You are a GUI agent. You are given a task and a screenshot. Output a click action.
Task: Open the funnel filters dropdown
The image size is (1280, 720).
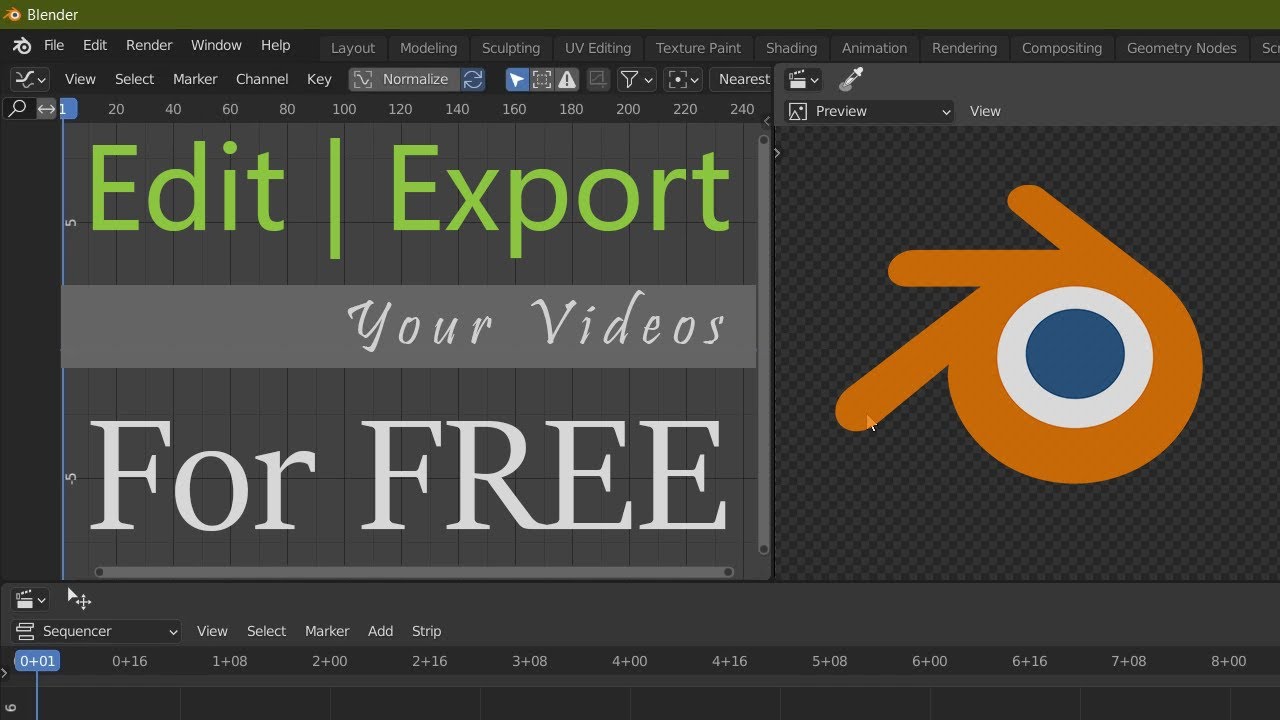(636, 79)
